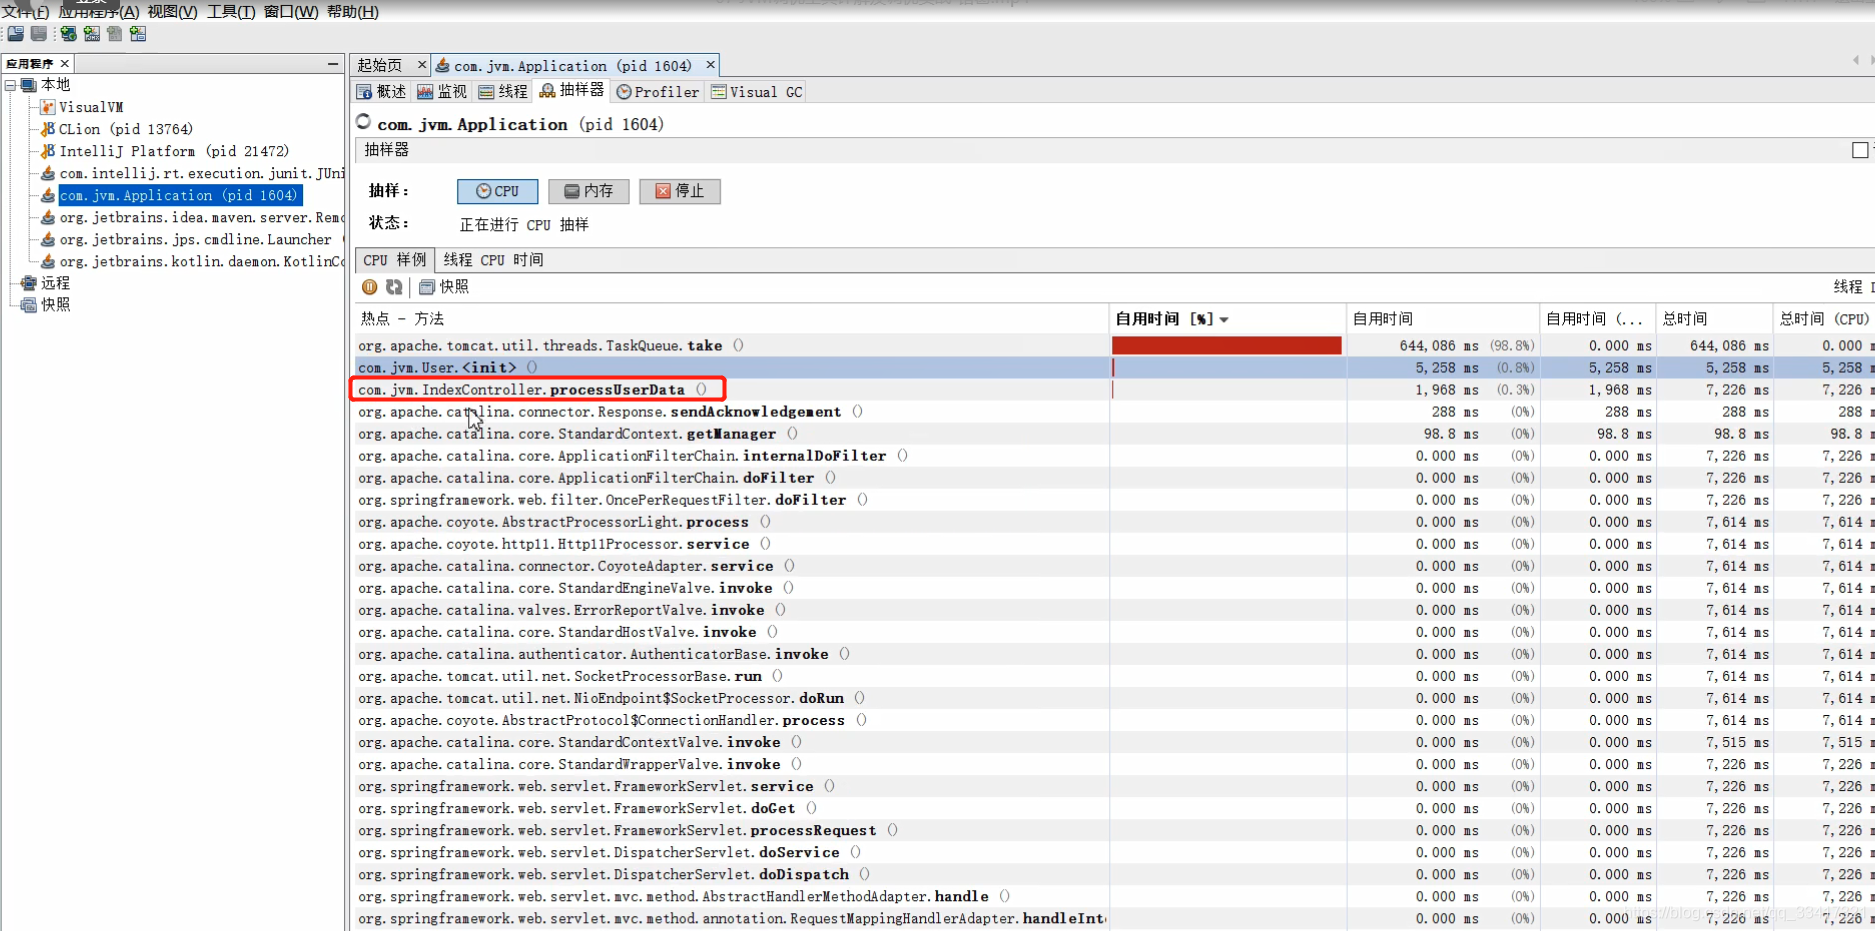Open the 概述 overview tab

[x=381, y=92]
